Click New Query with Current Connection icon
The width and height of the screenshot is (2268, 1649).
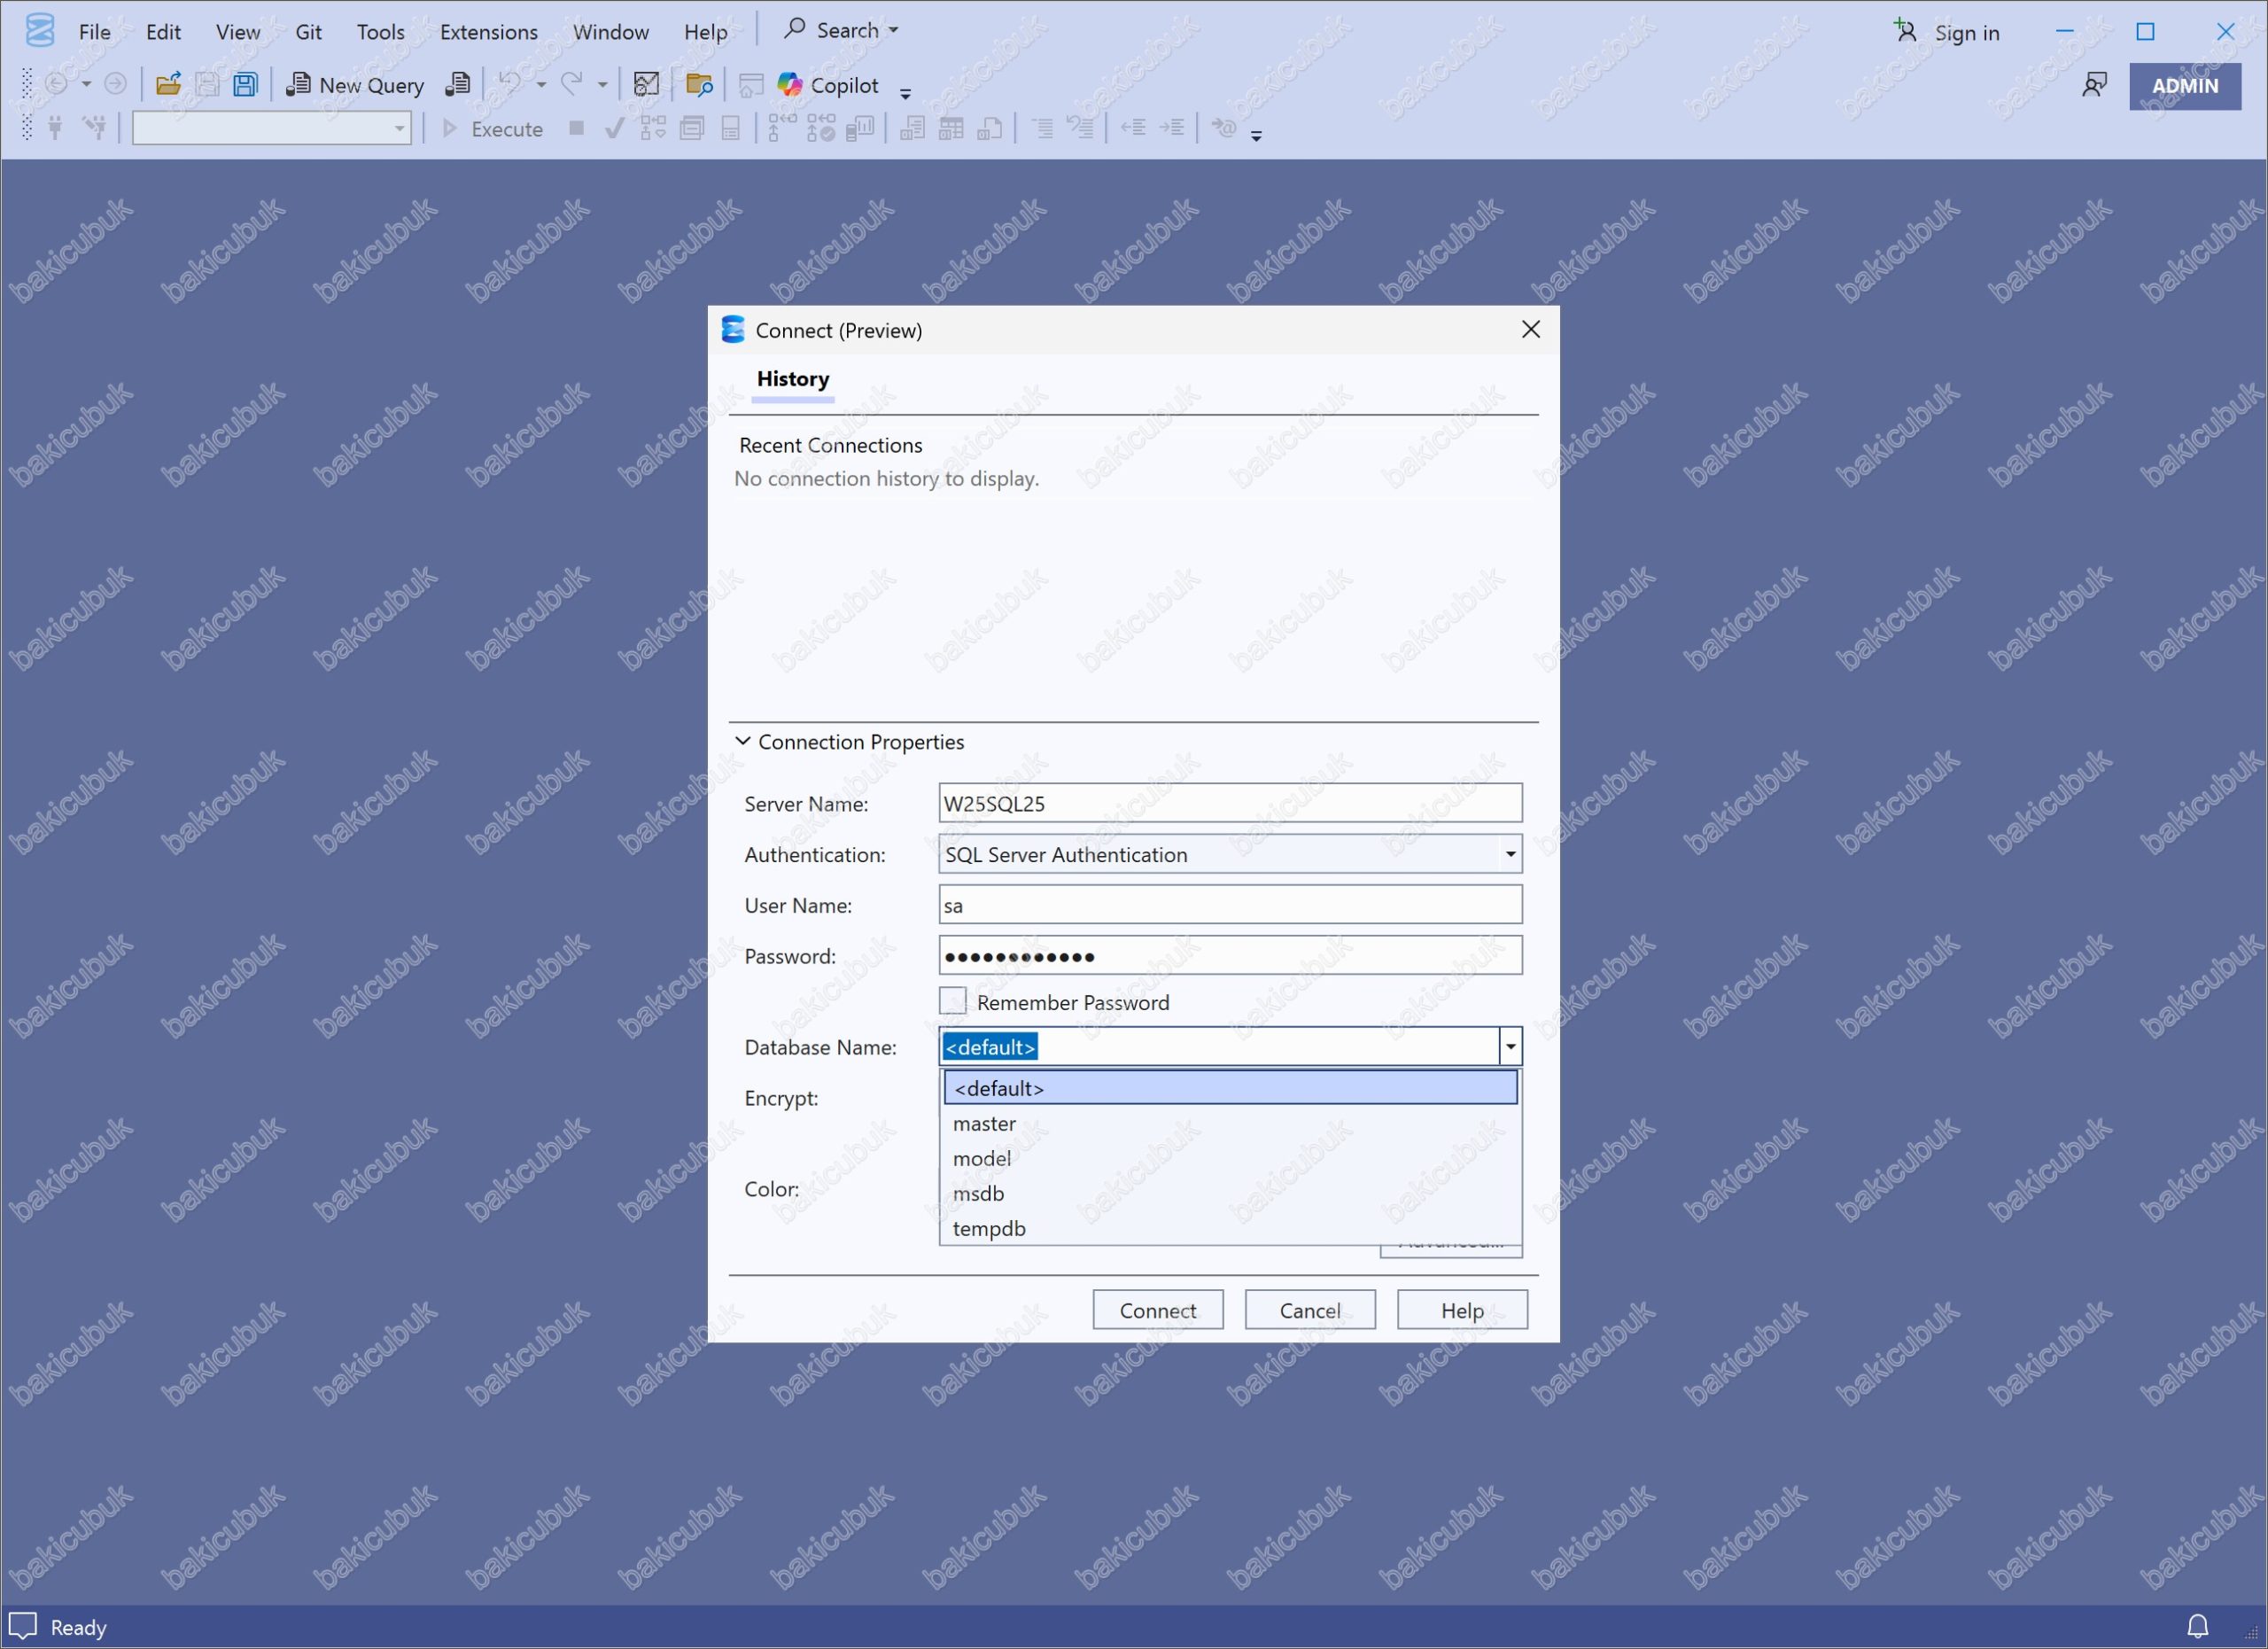click(457, 85)
